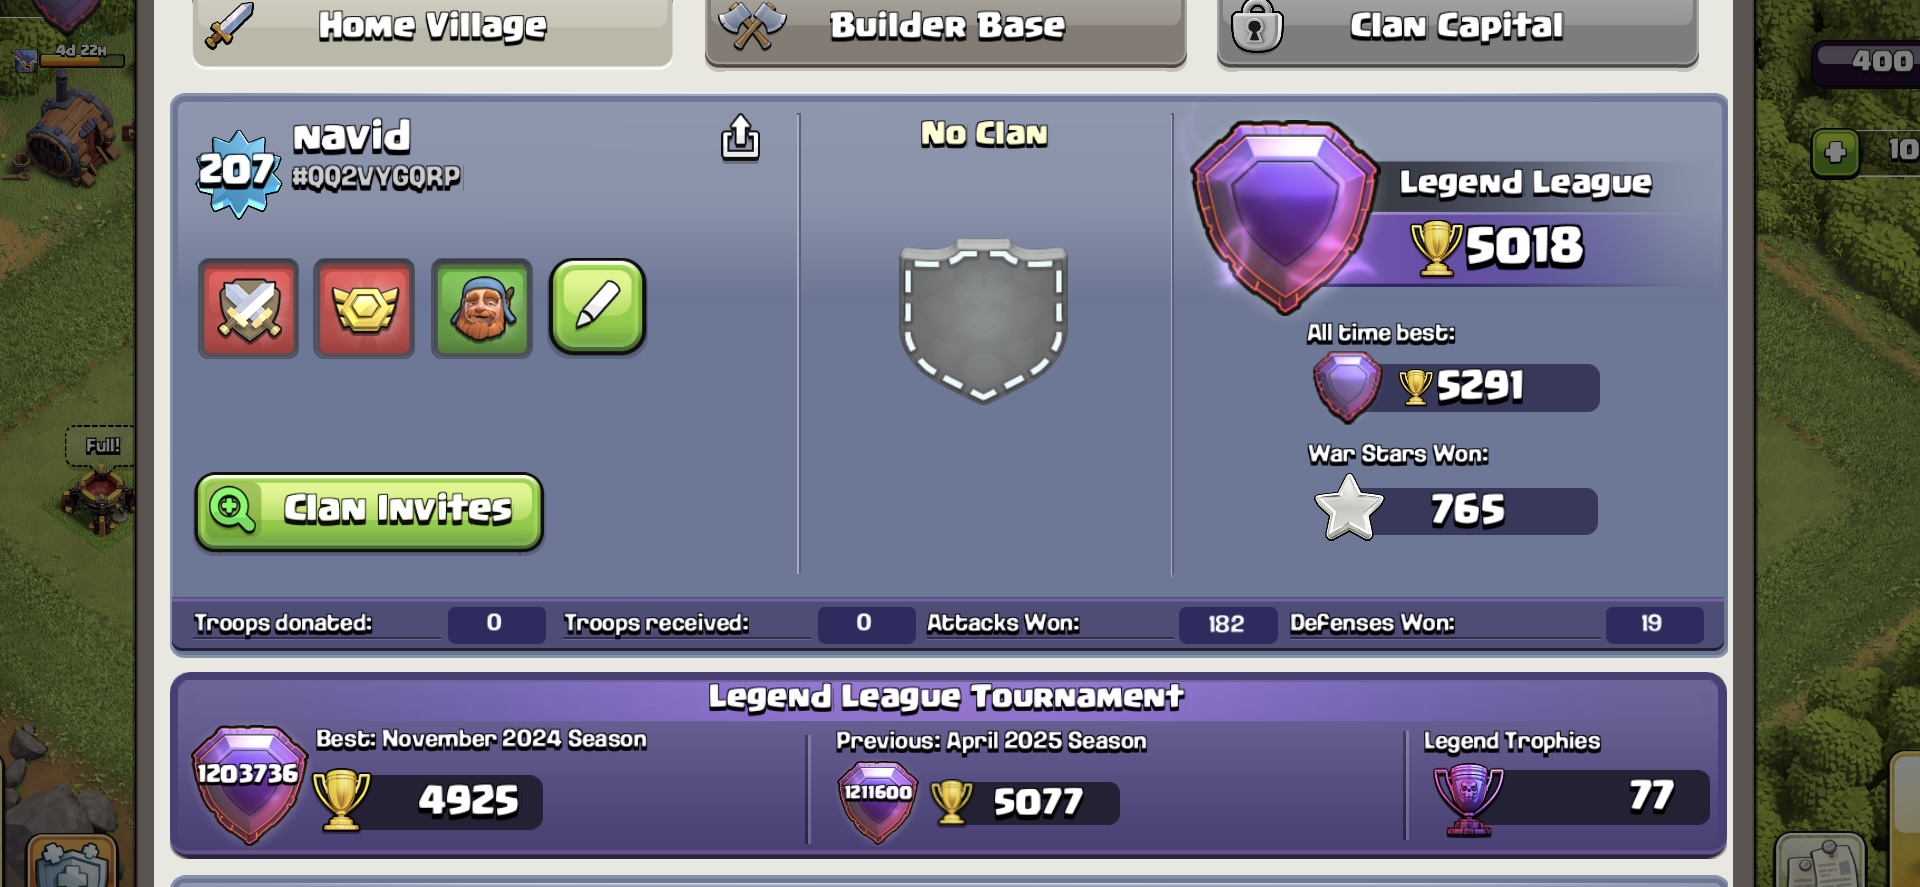Tap the Legend League badge with 5018 trophies
1920x887 pixels.
pos(1284,217)
